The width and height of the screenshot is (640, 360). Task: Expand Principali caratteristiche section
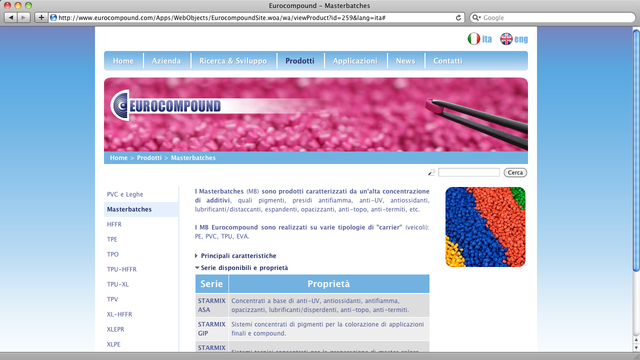coord(236,256)
